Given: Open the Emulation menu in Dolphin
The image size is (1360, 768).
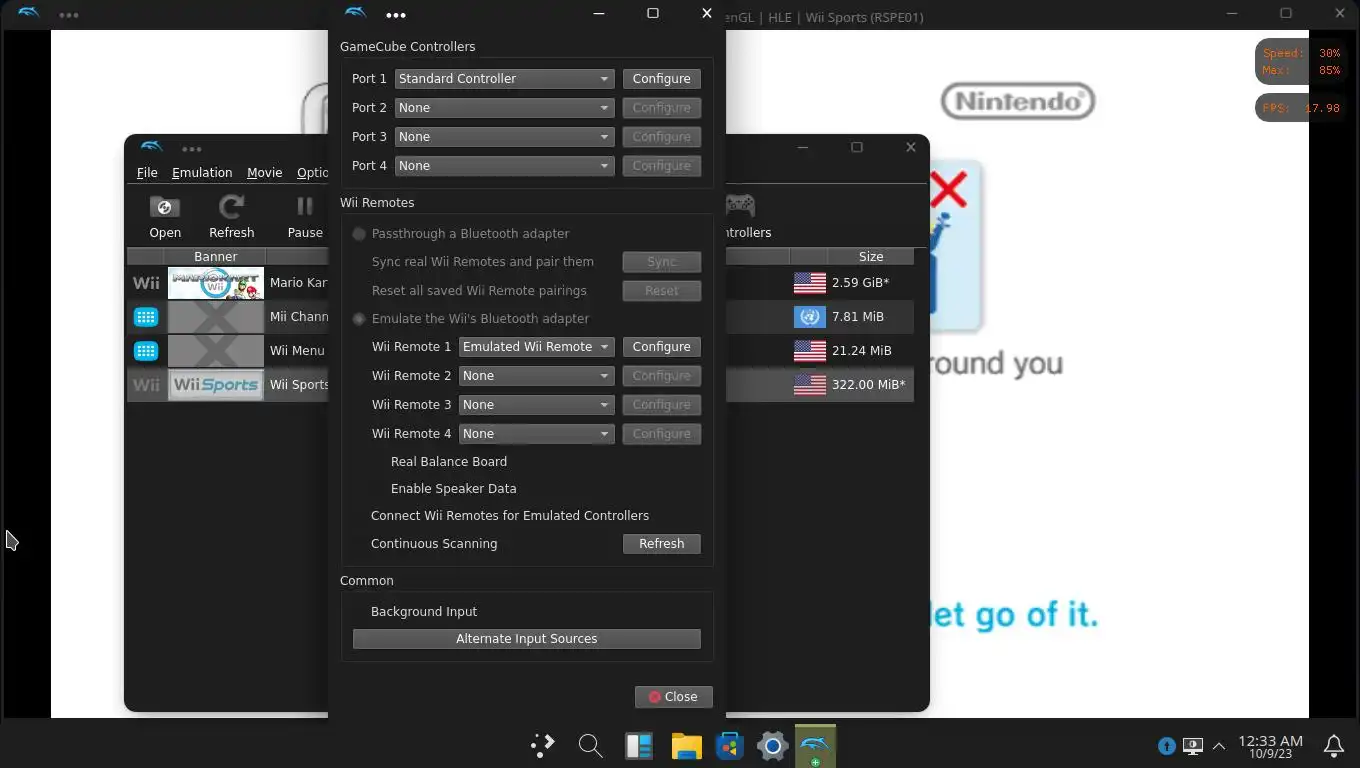Looking at the screenshot, I should point(202,173).
